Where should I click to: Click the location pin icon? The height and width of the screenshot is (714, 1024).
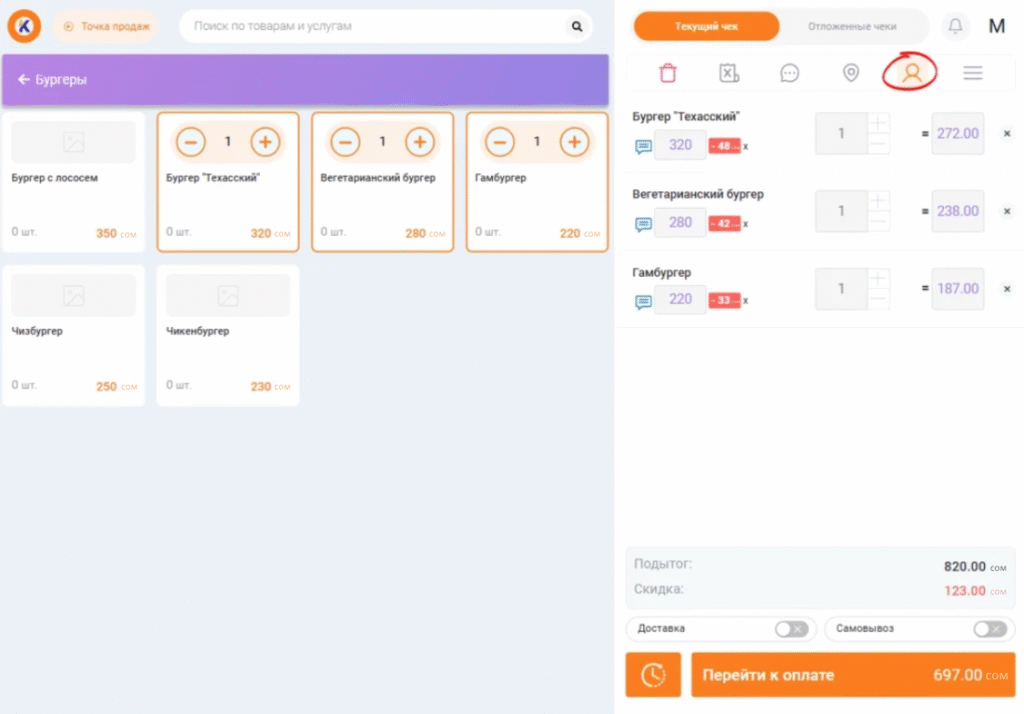click(x=851, y=73)
